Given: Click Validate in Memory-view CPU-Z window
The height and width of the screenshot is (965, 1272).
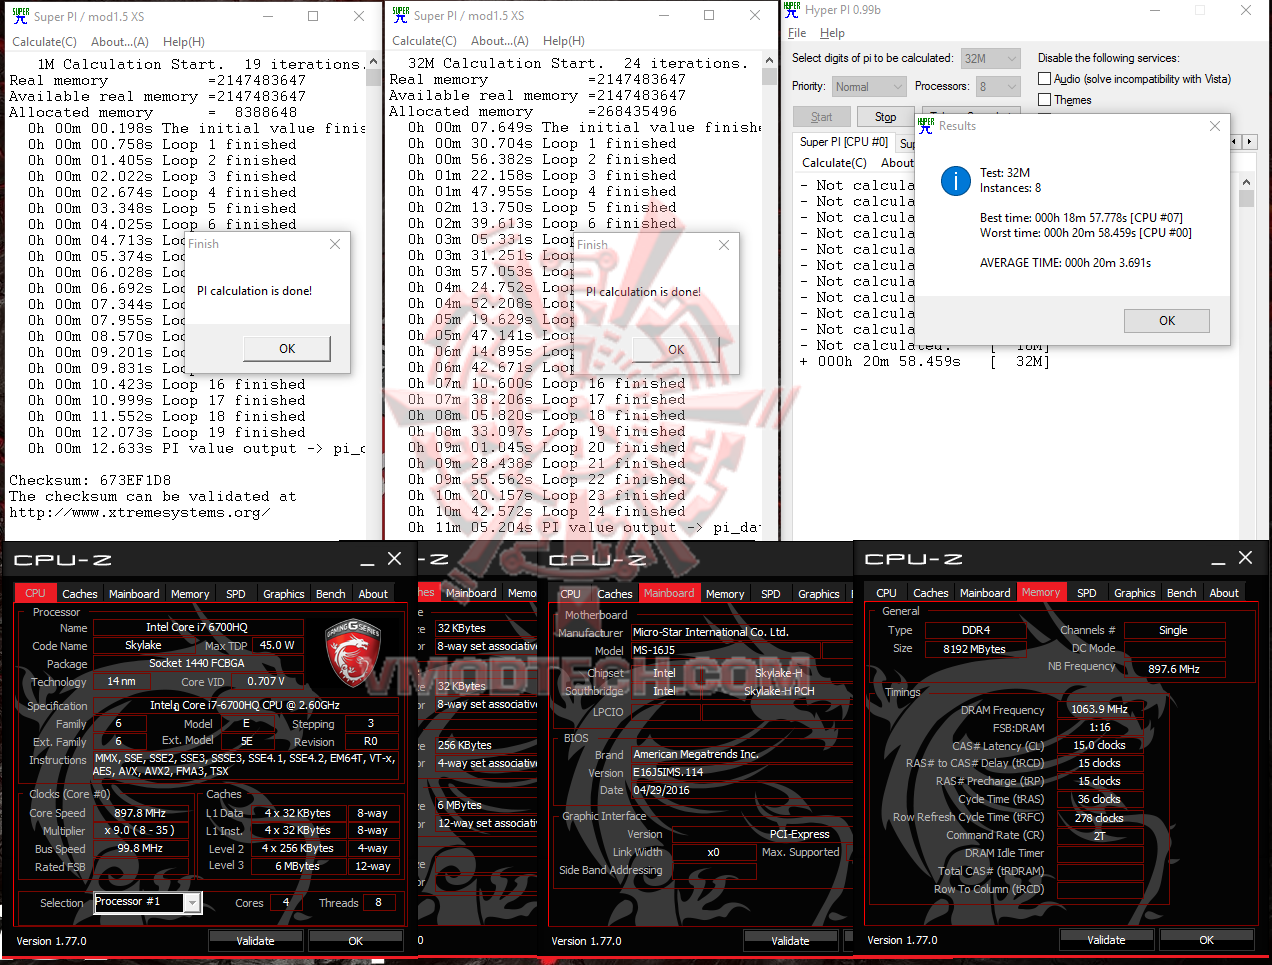Looking at the screenshot, I should (x=1106, y=940).
